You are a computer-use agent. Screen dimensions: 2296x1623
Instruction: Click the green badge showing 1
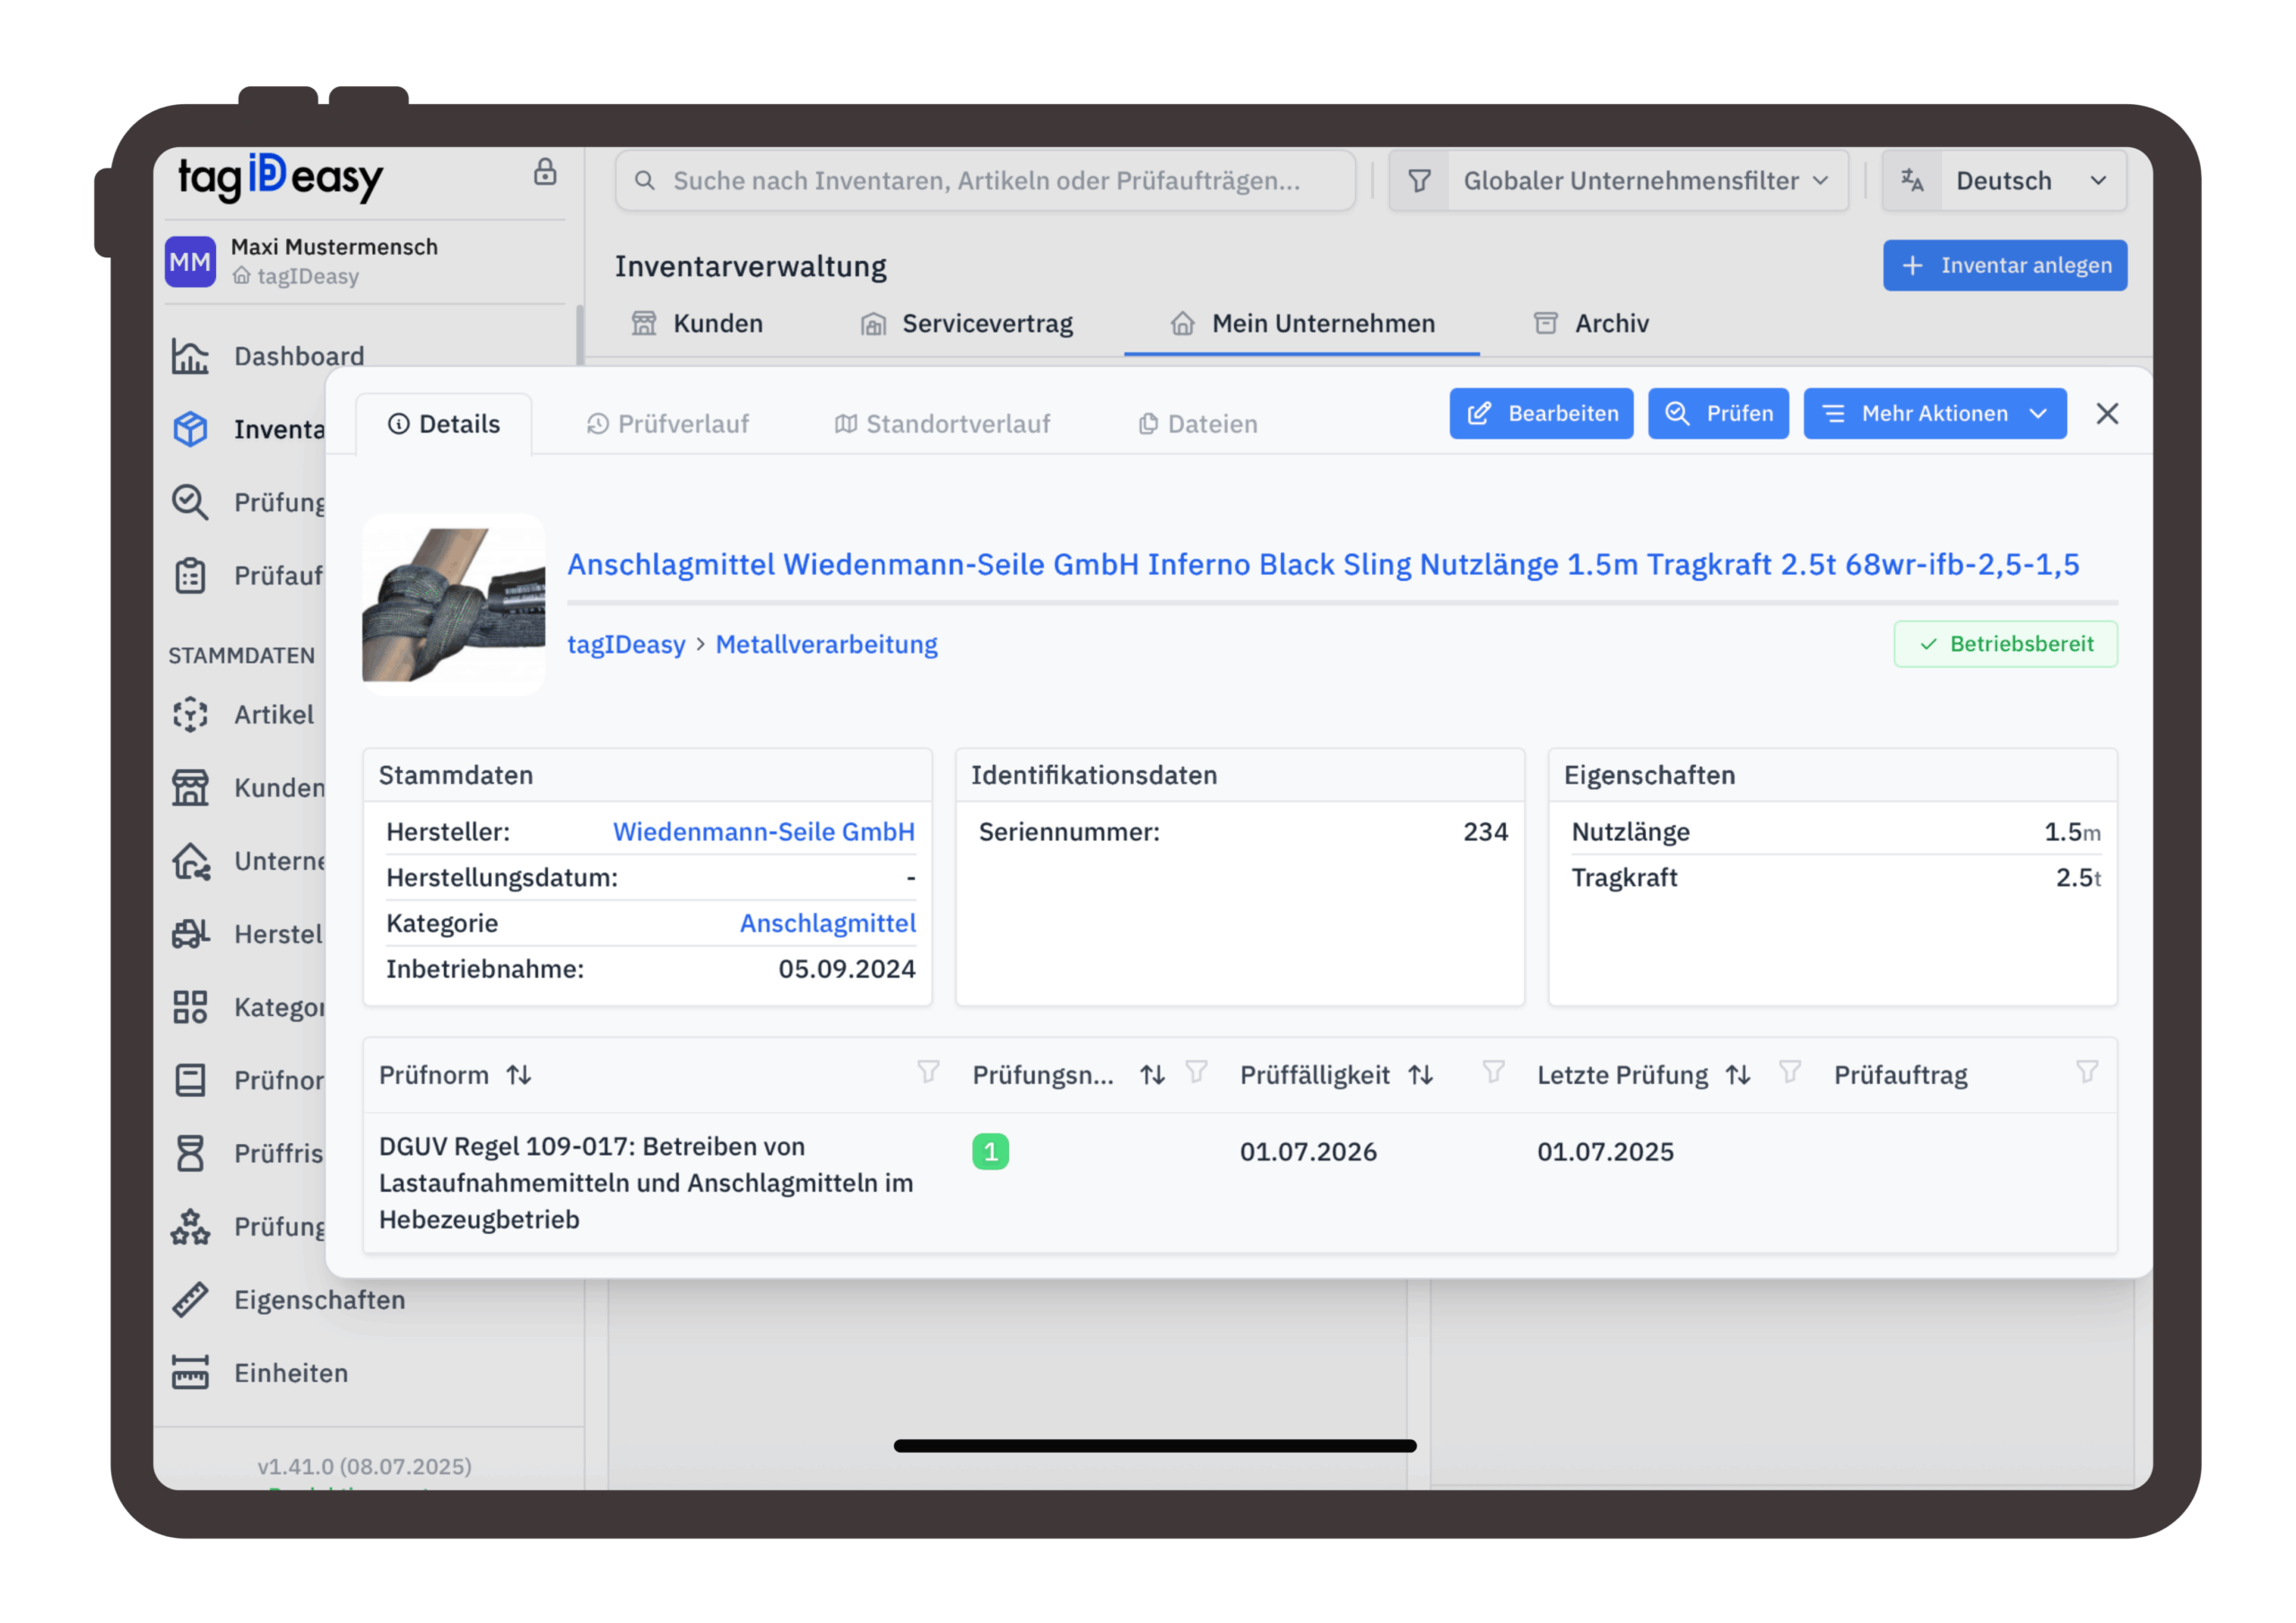[x=990, y=1151]
